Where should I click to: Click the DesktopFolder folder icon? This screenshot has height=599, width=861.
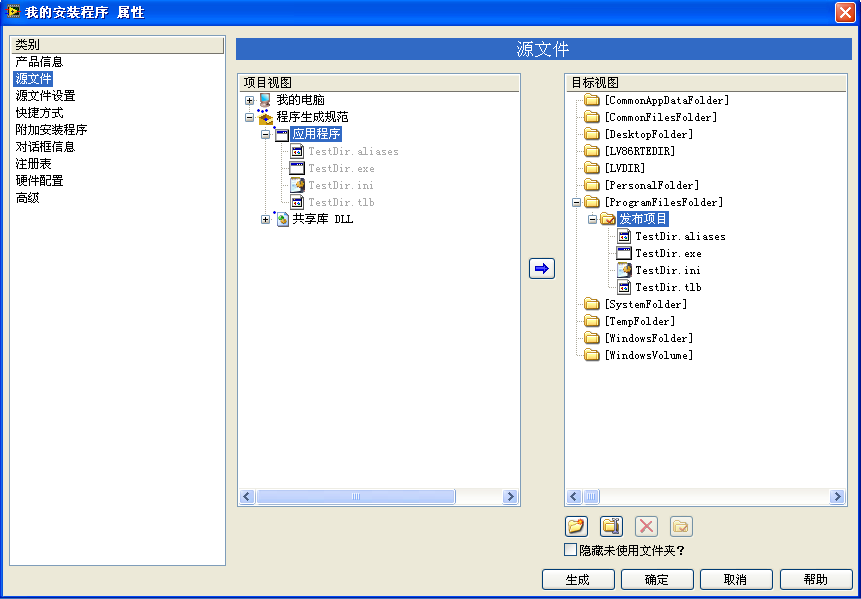tap(592, 134)
